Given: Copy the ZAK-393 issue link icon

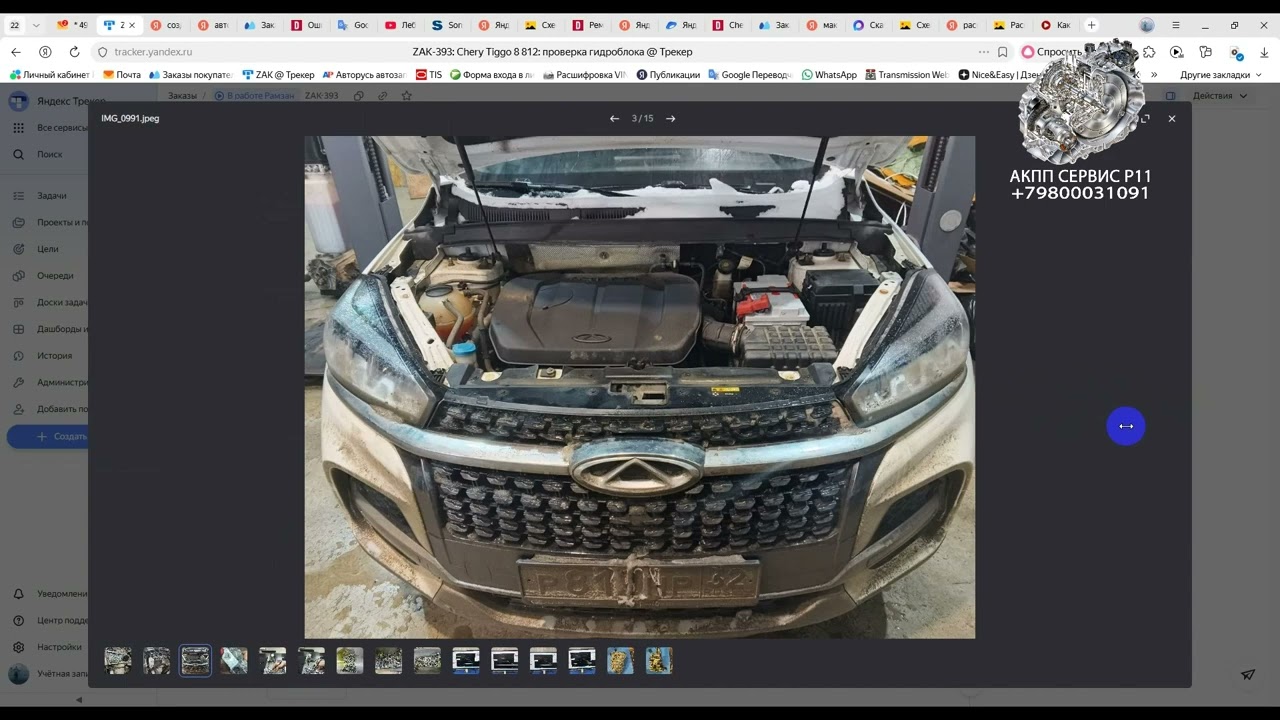Looking at the screenshot, I should [382, 96].
